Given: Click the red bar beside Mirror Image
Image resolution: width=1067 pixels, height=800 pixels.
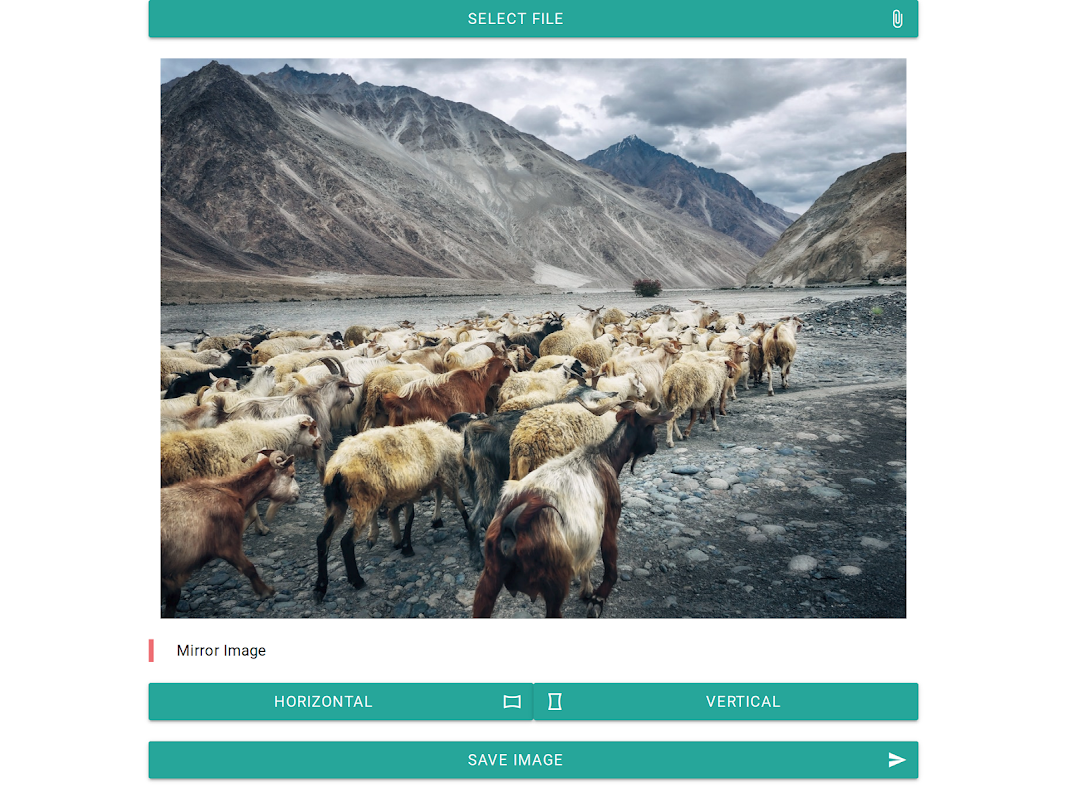Looking at the screenshot, I should 151,650.
